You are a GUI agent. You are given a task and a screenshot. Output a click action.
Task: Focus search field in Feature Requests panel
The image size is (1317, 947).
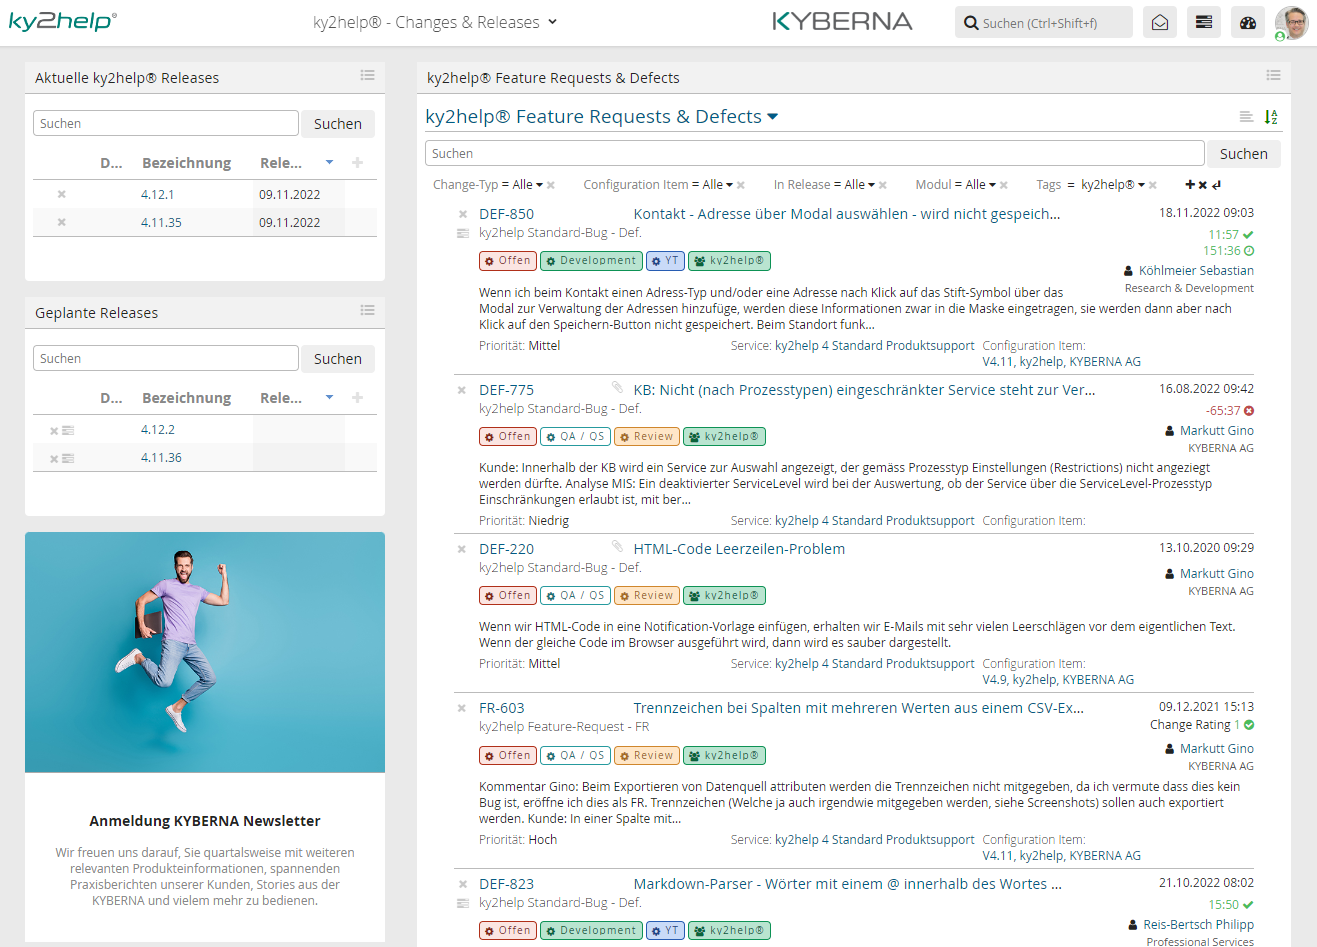coord(815,154)
